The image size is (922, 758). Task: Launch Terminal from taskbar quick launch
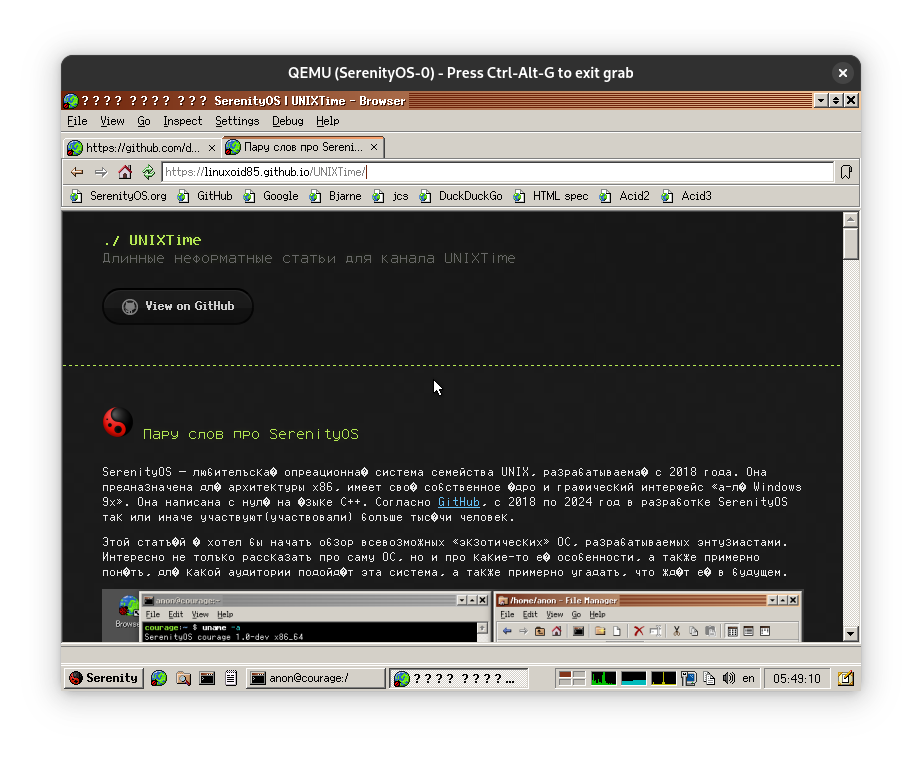coord(207,678)
